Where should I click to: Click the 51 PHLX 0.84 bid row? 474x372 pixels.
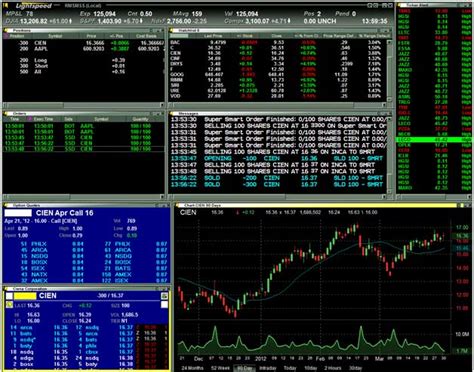(52, 244)
